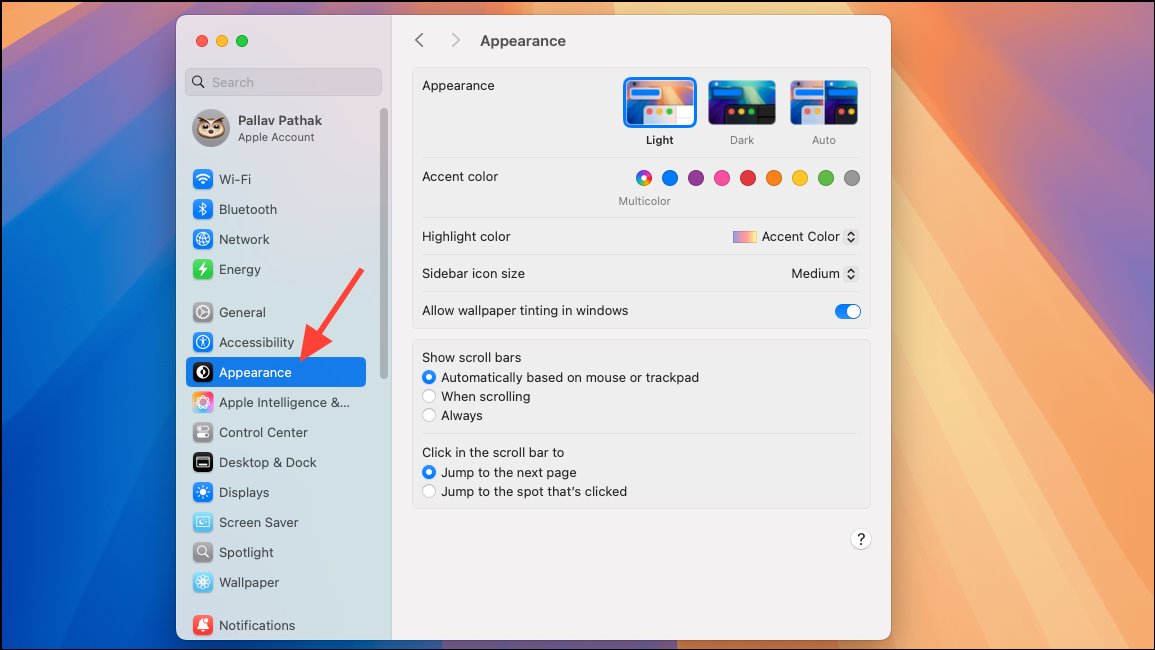
Task: Open Pallav Pathak Apple Account name
Action: (x=280, y=120)
